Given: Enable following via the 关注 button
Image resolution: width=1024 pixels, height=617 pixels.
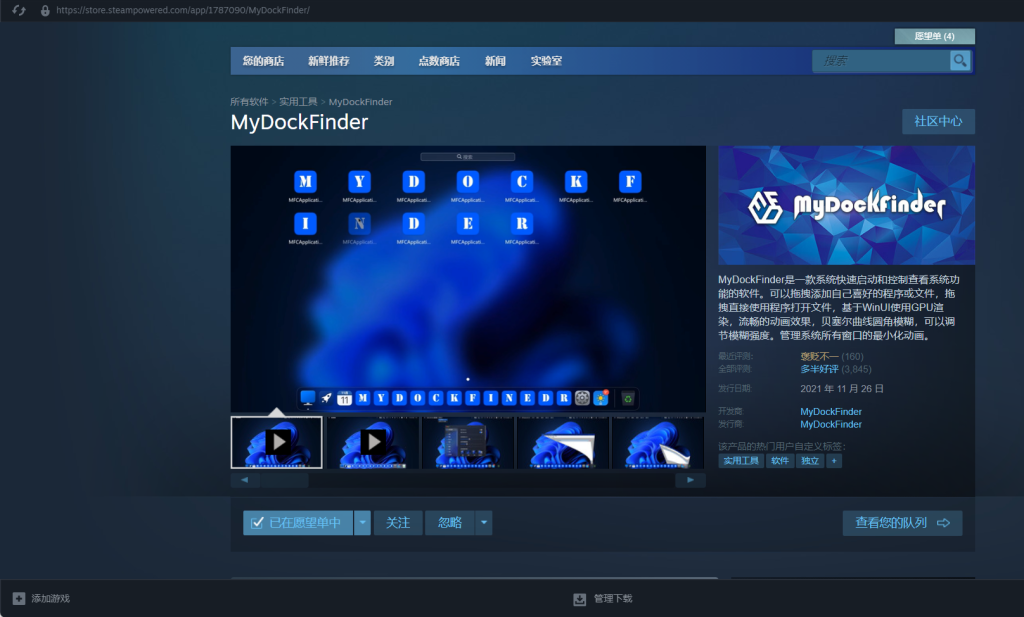Looking at the screenshot, I should click(398, 522).
